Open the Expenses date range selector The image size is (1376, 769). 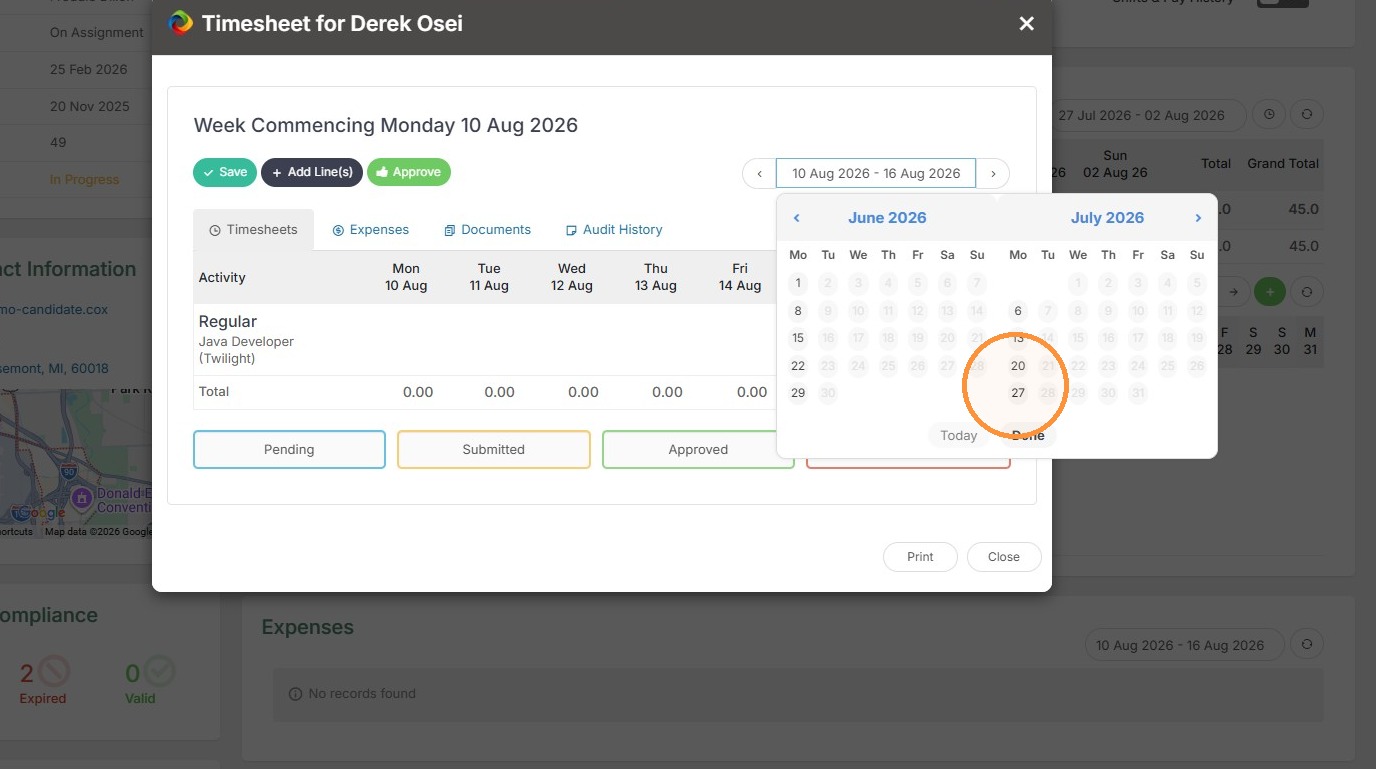(1180, 645)
